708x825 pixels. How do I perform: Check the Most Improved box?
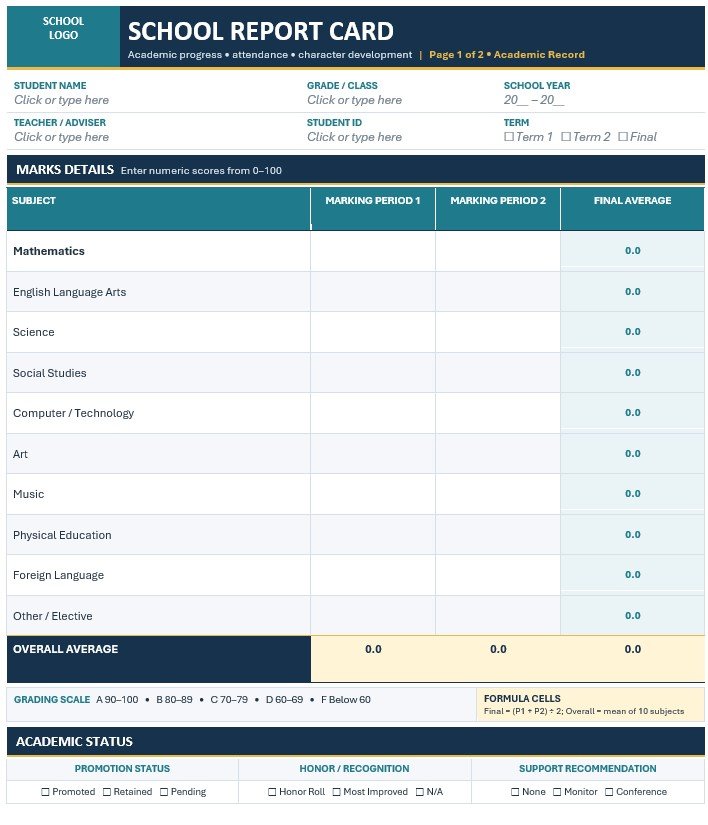click(x=337, y=792)
